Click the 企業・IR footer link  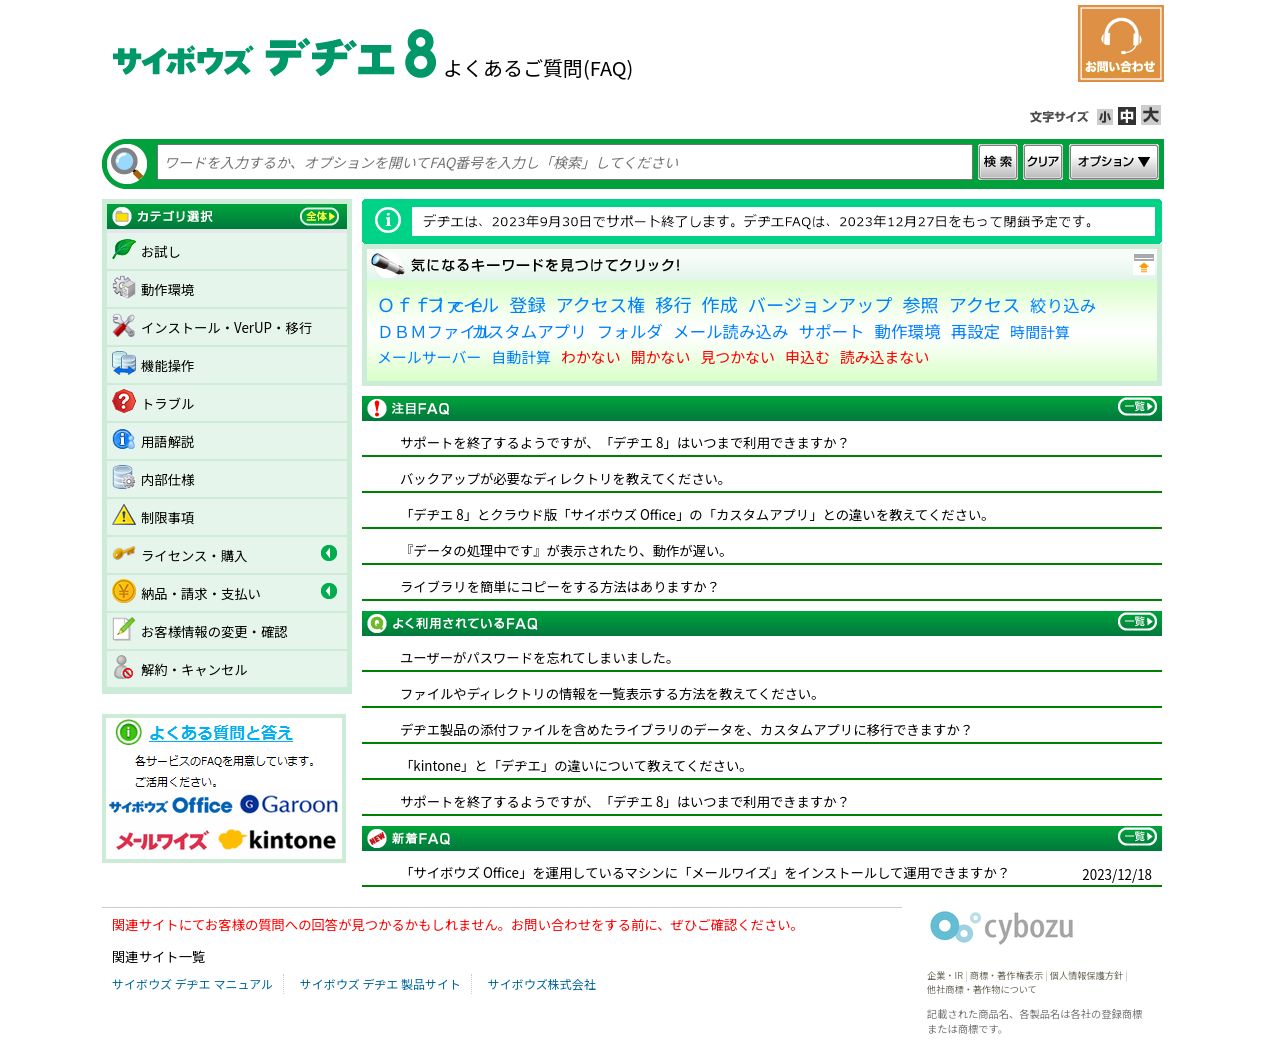[945, 976]
